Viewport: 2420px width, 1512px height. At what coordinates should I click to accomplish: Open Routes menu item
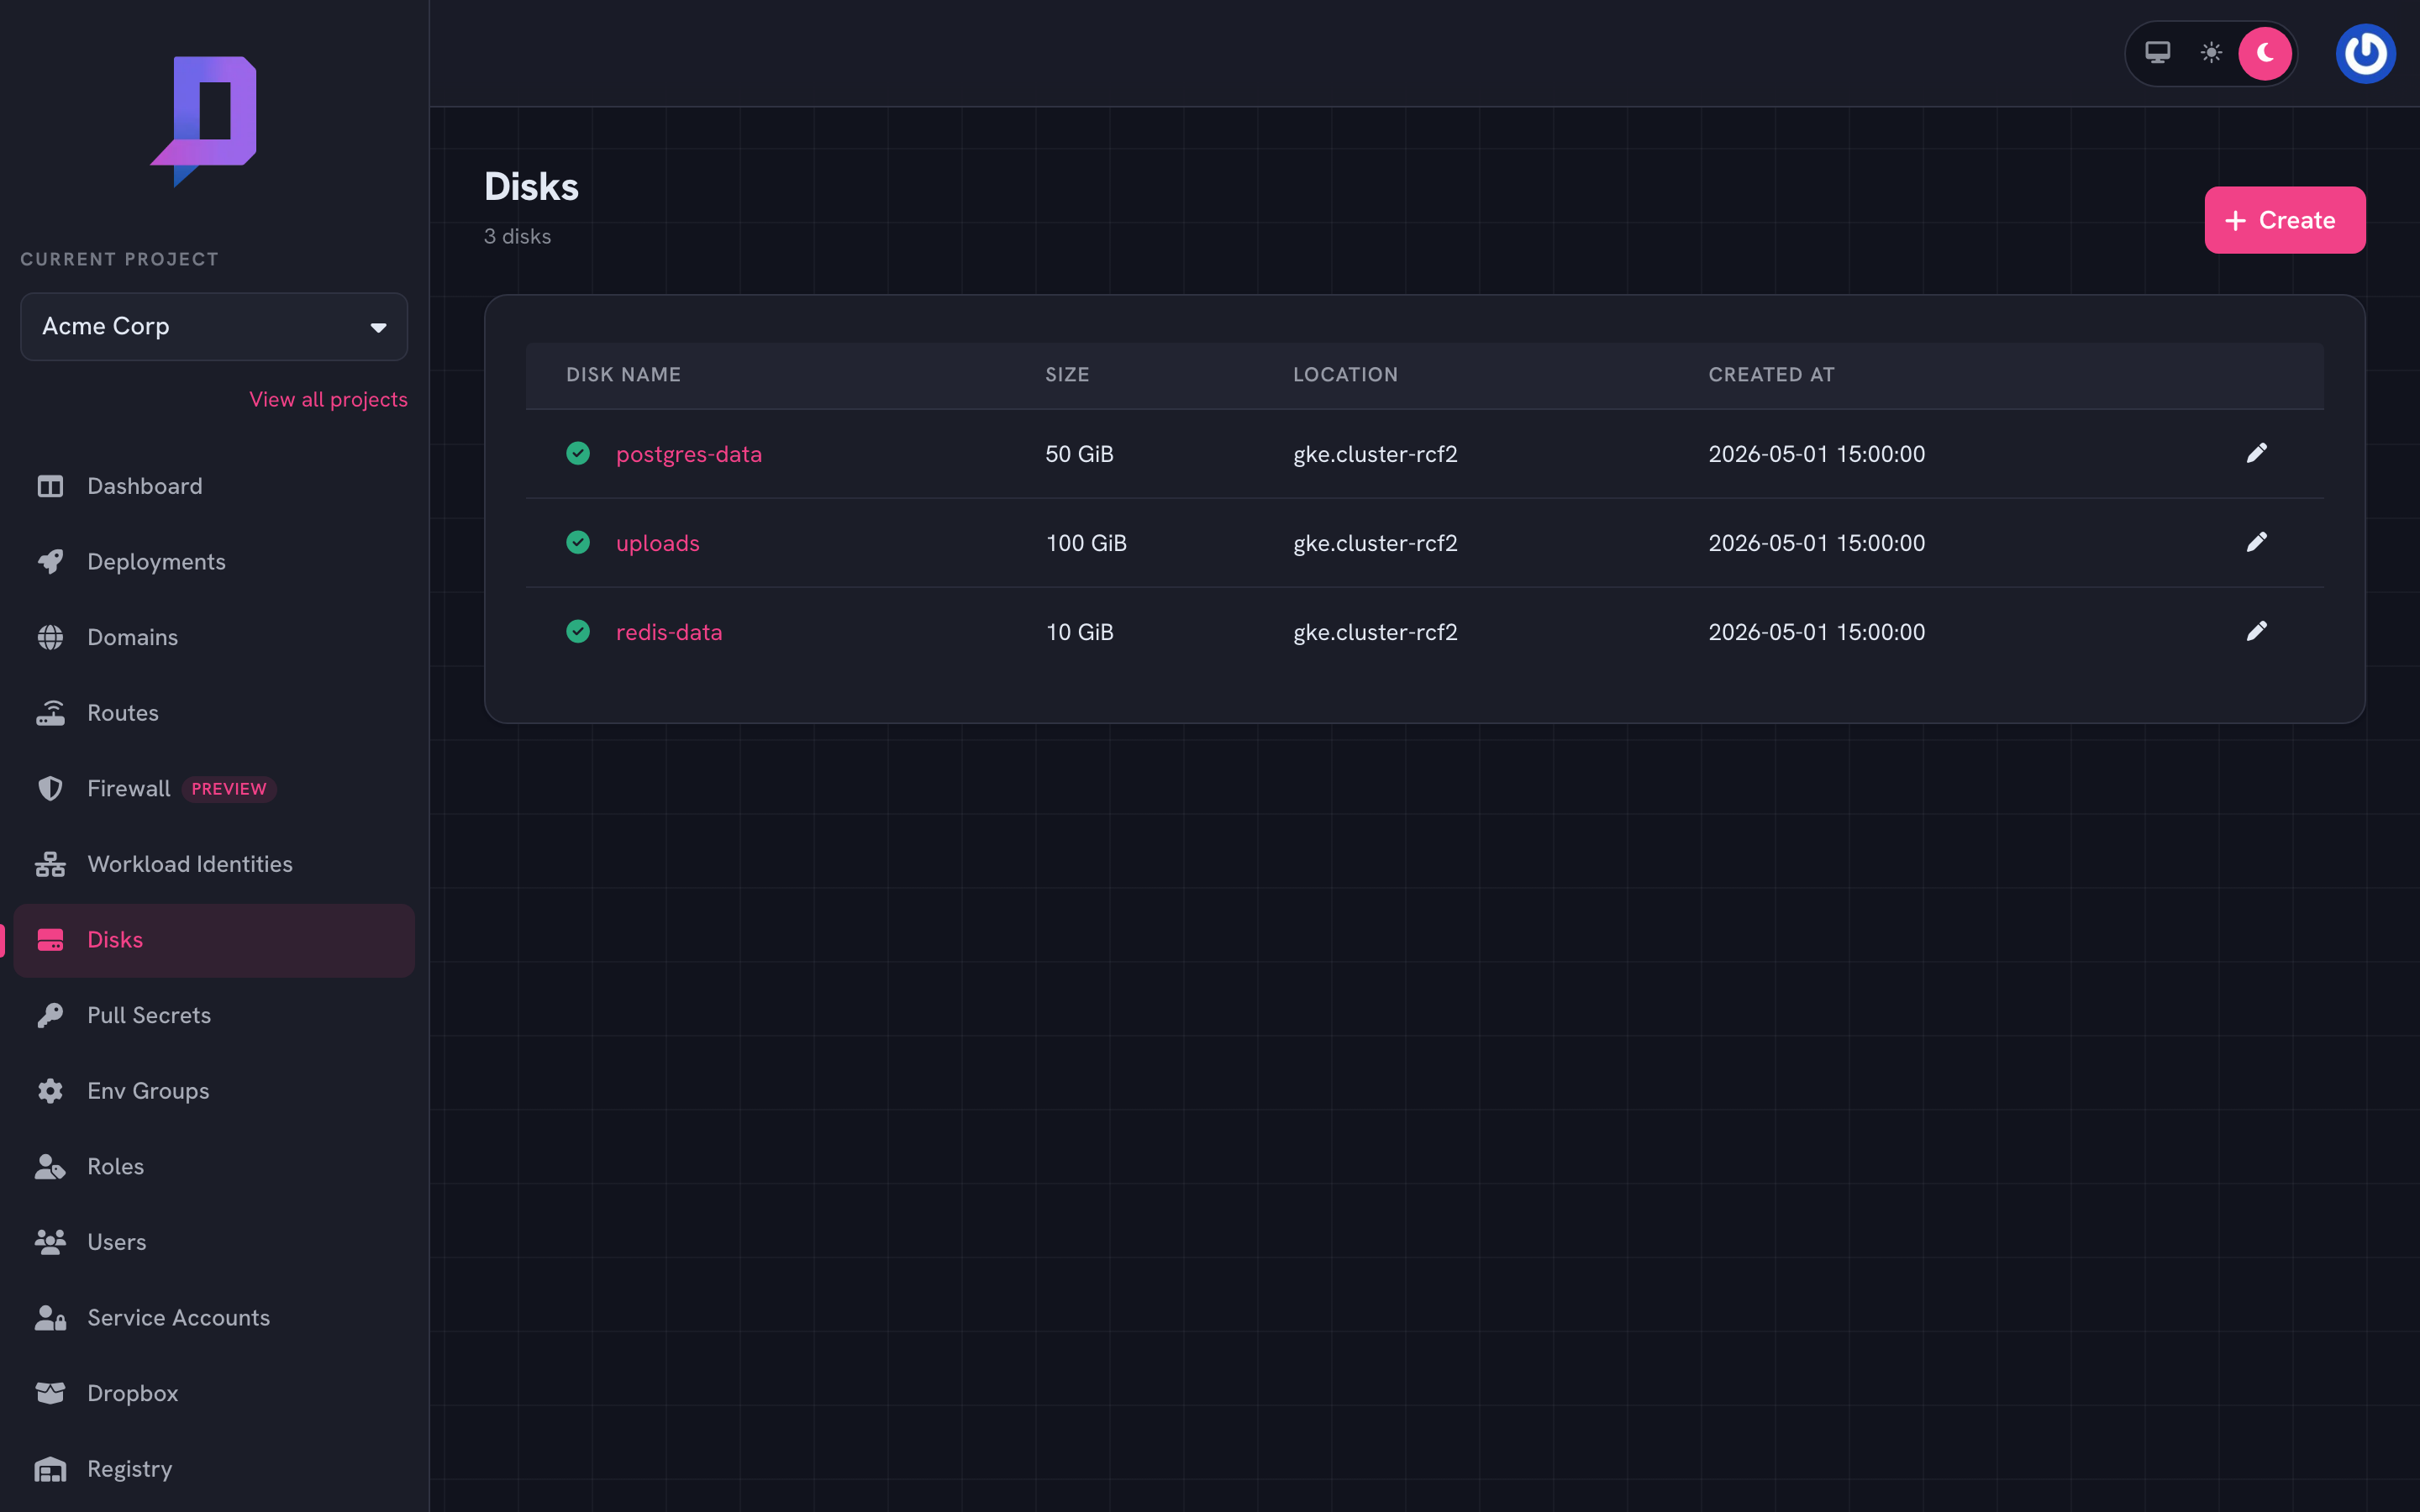[214, 713]
